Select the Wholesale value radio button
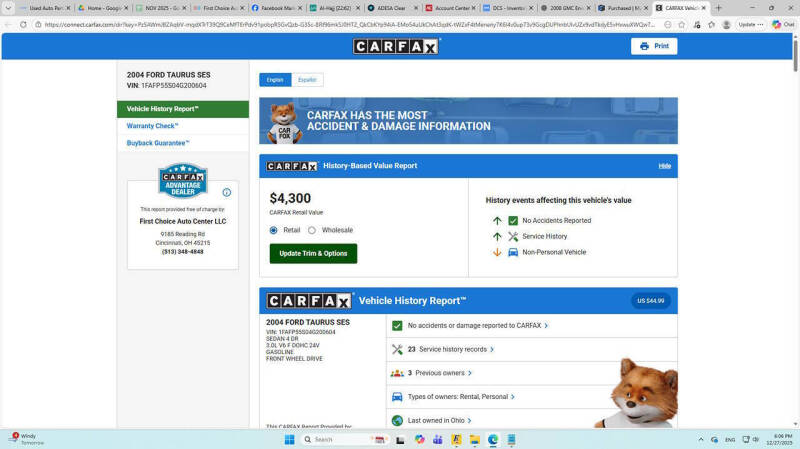 pos(312,230)
